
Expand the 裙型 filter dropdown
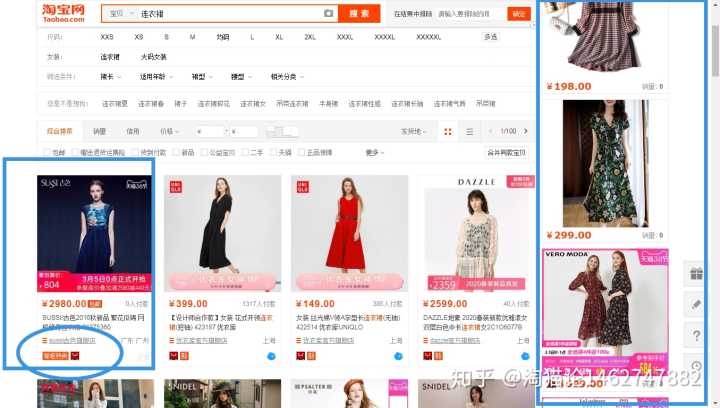pos(202,77)
